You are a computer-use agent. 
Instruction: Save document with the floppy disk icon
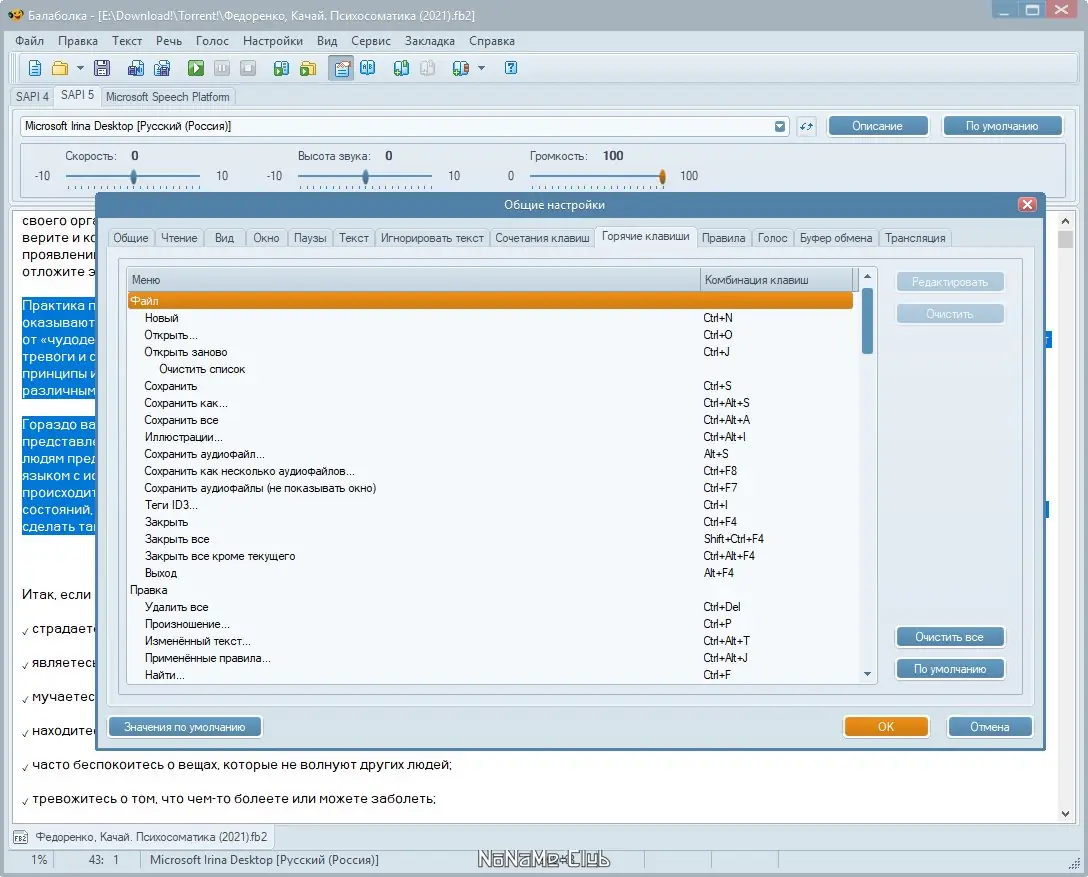click(x=102, y=68)
